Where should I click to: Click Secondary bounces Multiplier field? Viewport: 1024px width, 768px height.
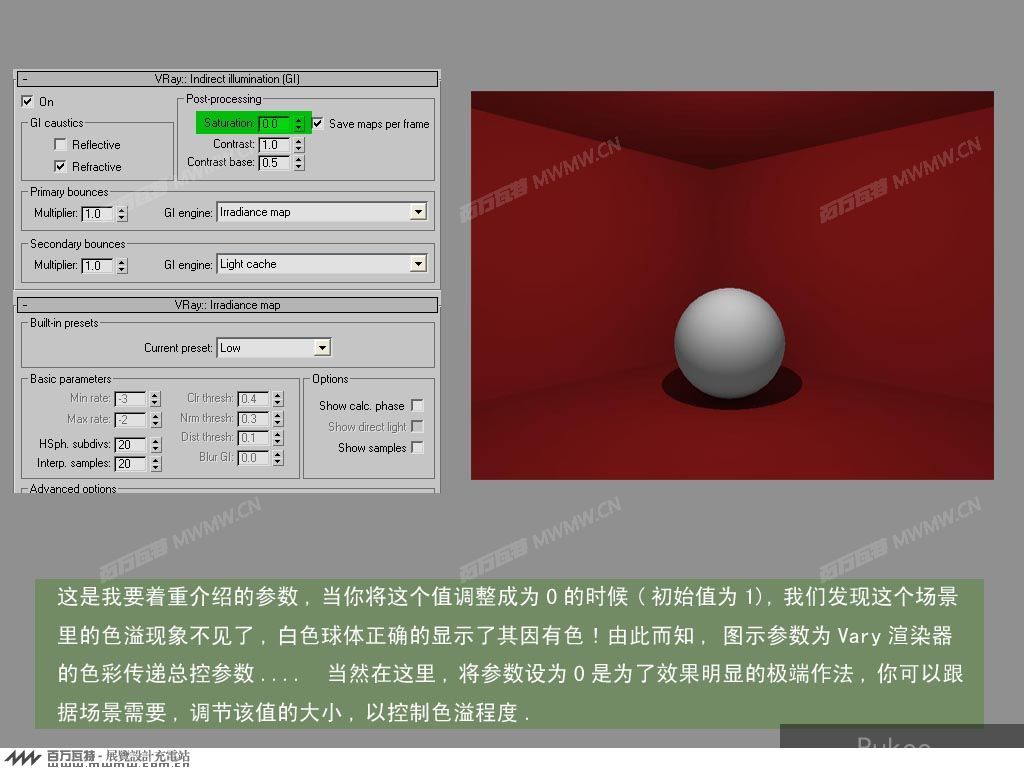coord(97,266)
